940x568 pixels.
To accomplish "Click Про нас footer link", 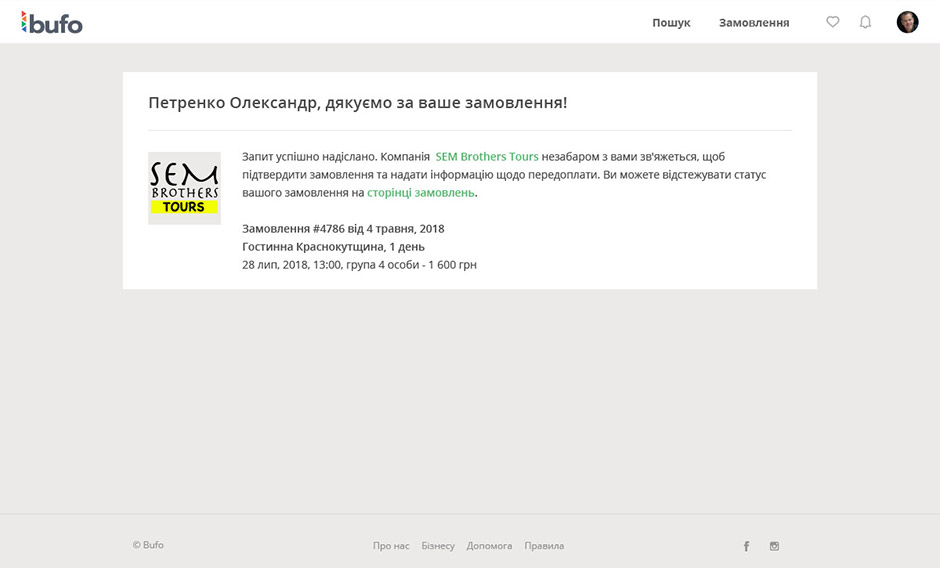I will pyautogui.click(x=391, y=546).
